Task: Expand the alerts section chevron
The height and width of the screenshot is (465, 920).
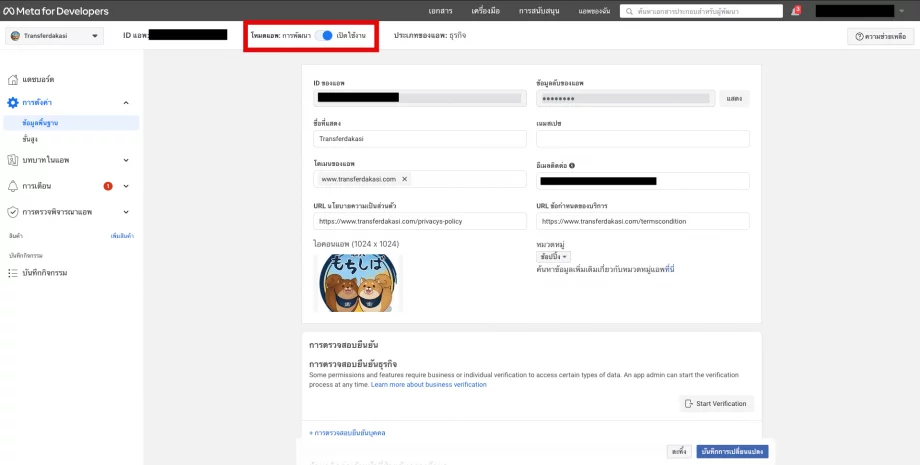Action: 126,186
